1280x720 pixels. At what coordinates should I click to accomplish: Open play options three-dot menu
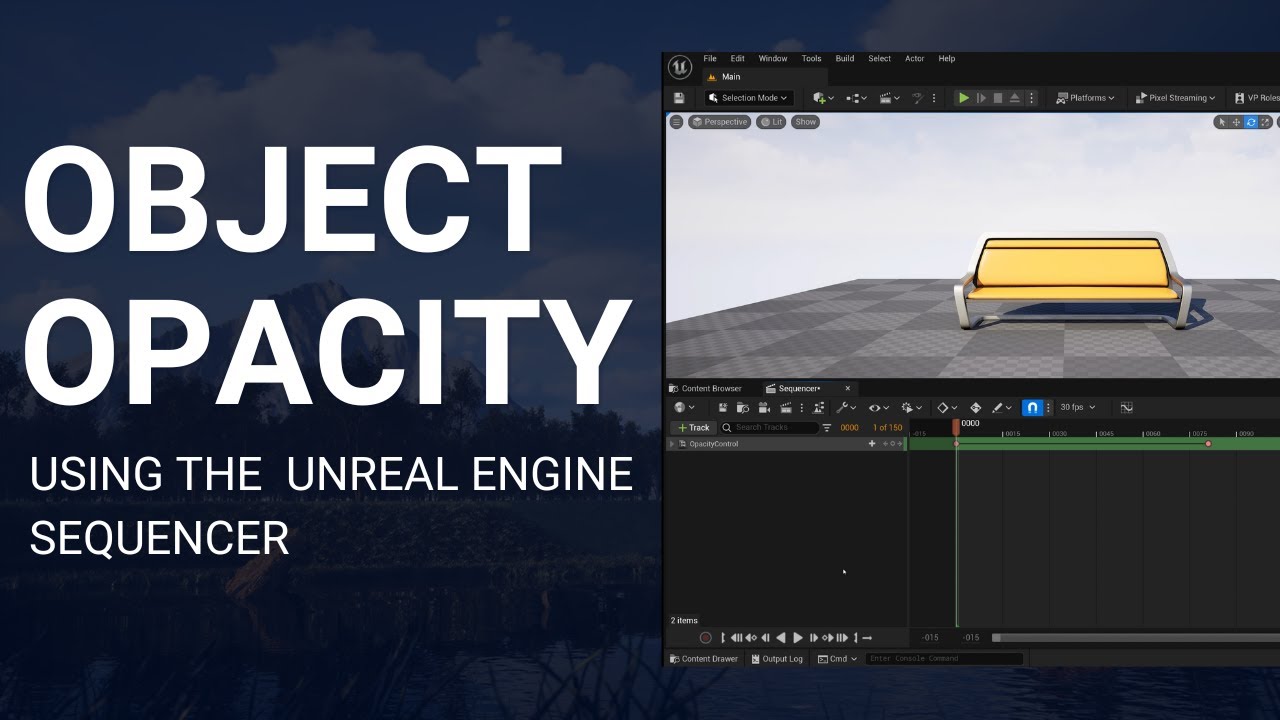(1032, 98)
